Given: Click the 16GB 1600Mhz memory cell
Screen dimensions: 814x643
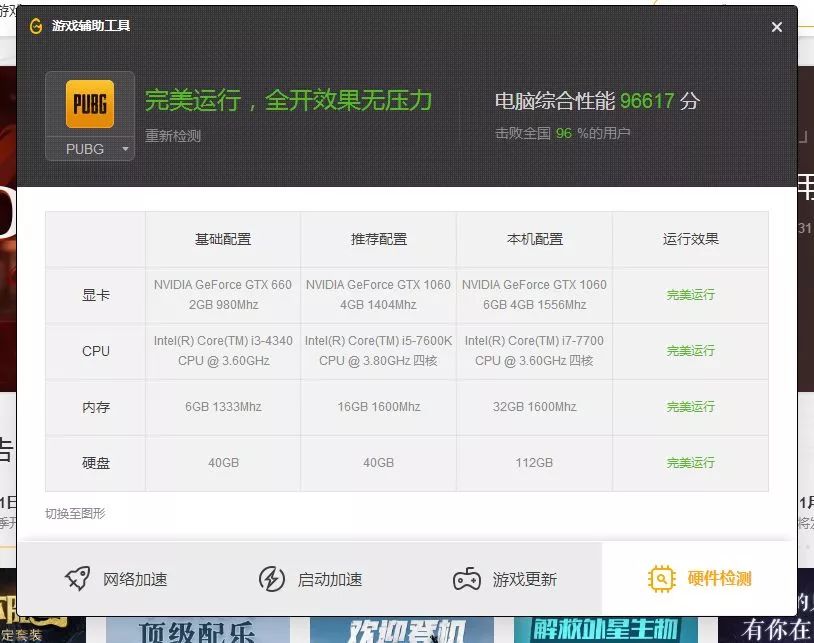Looking at the screenshot, I should click(x=379, y=407).
